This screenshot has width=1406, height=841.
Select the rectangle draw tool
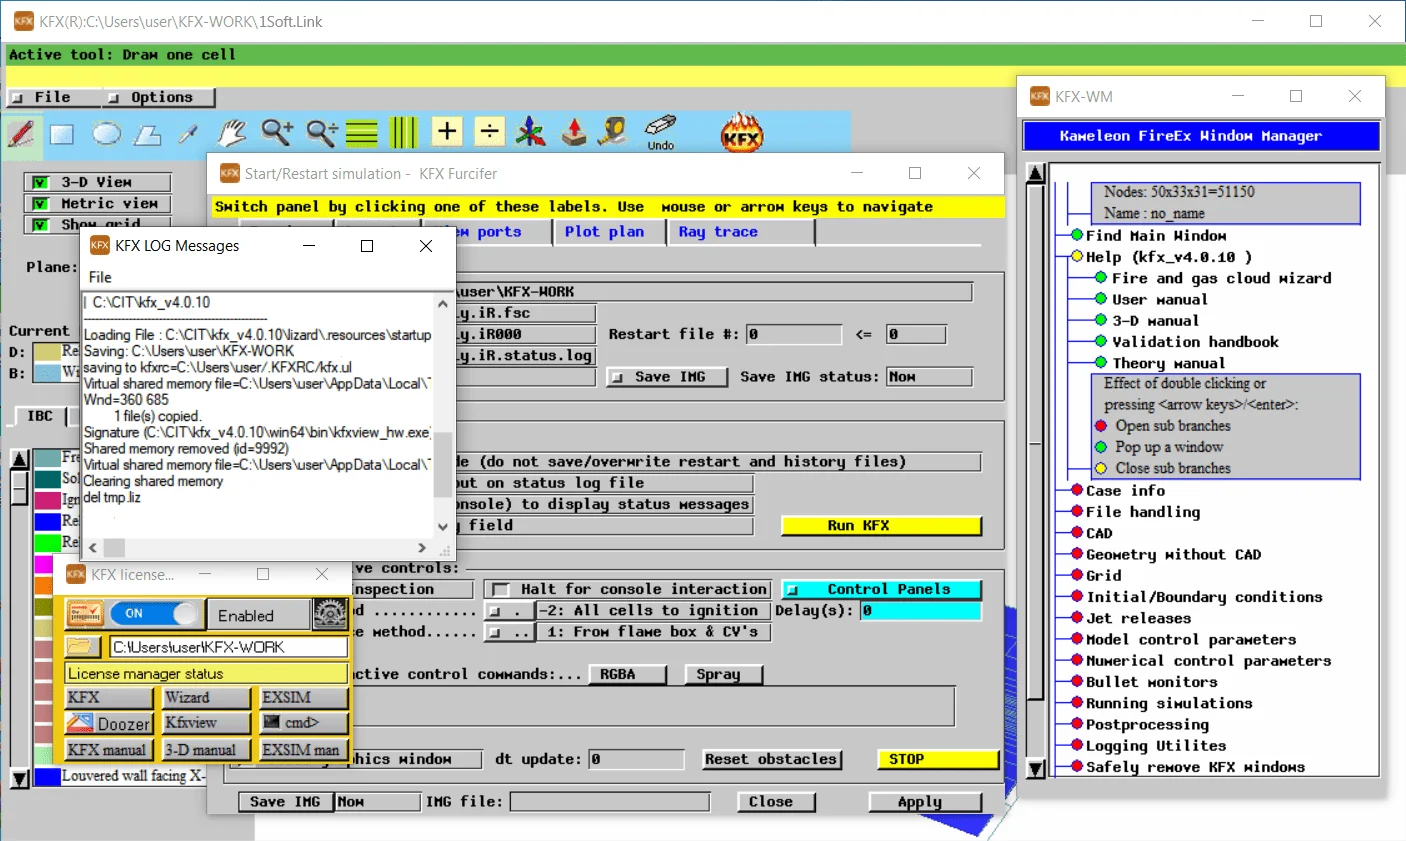[x=62, y=134]
